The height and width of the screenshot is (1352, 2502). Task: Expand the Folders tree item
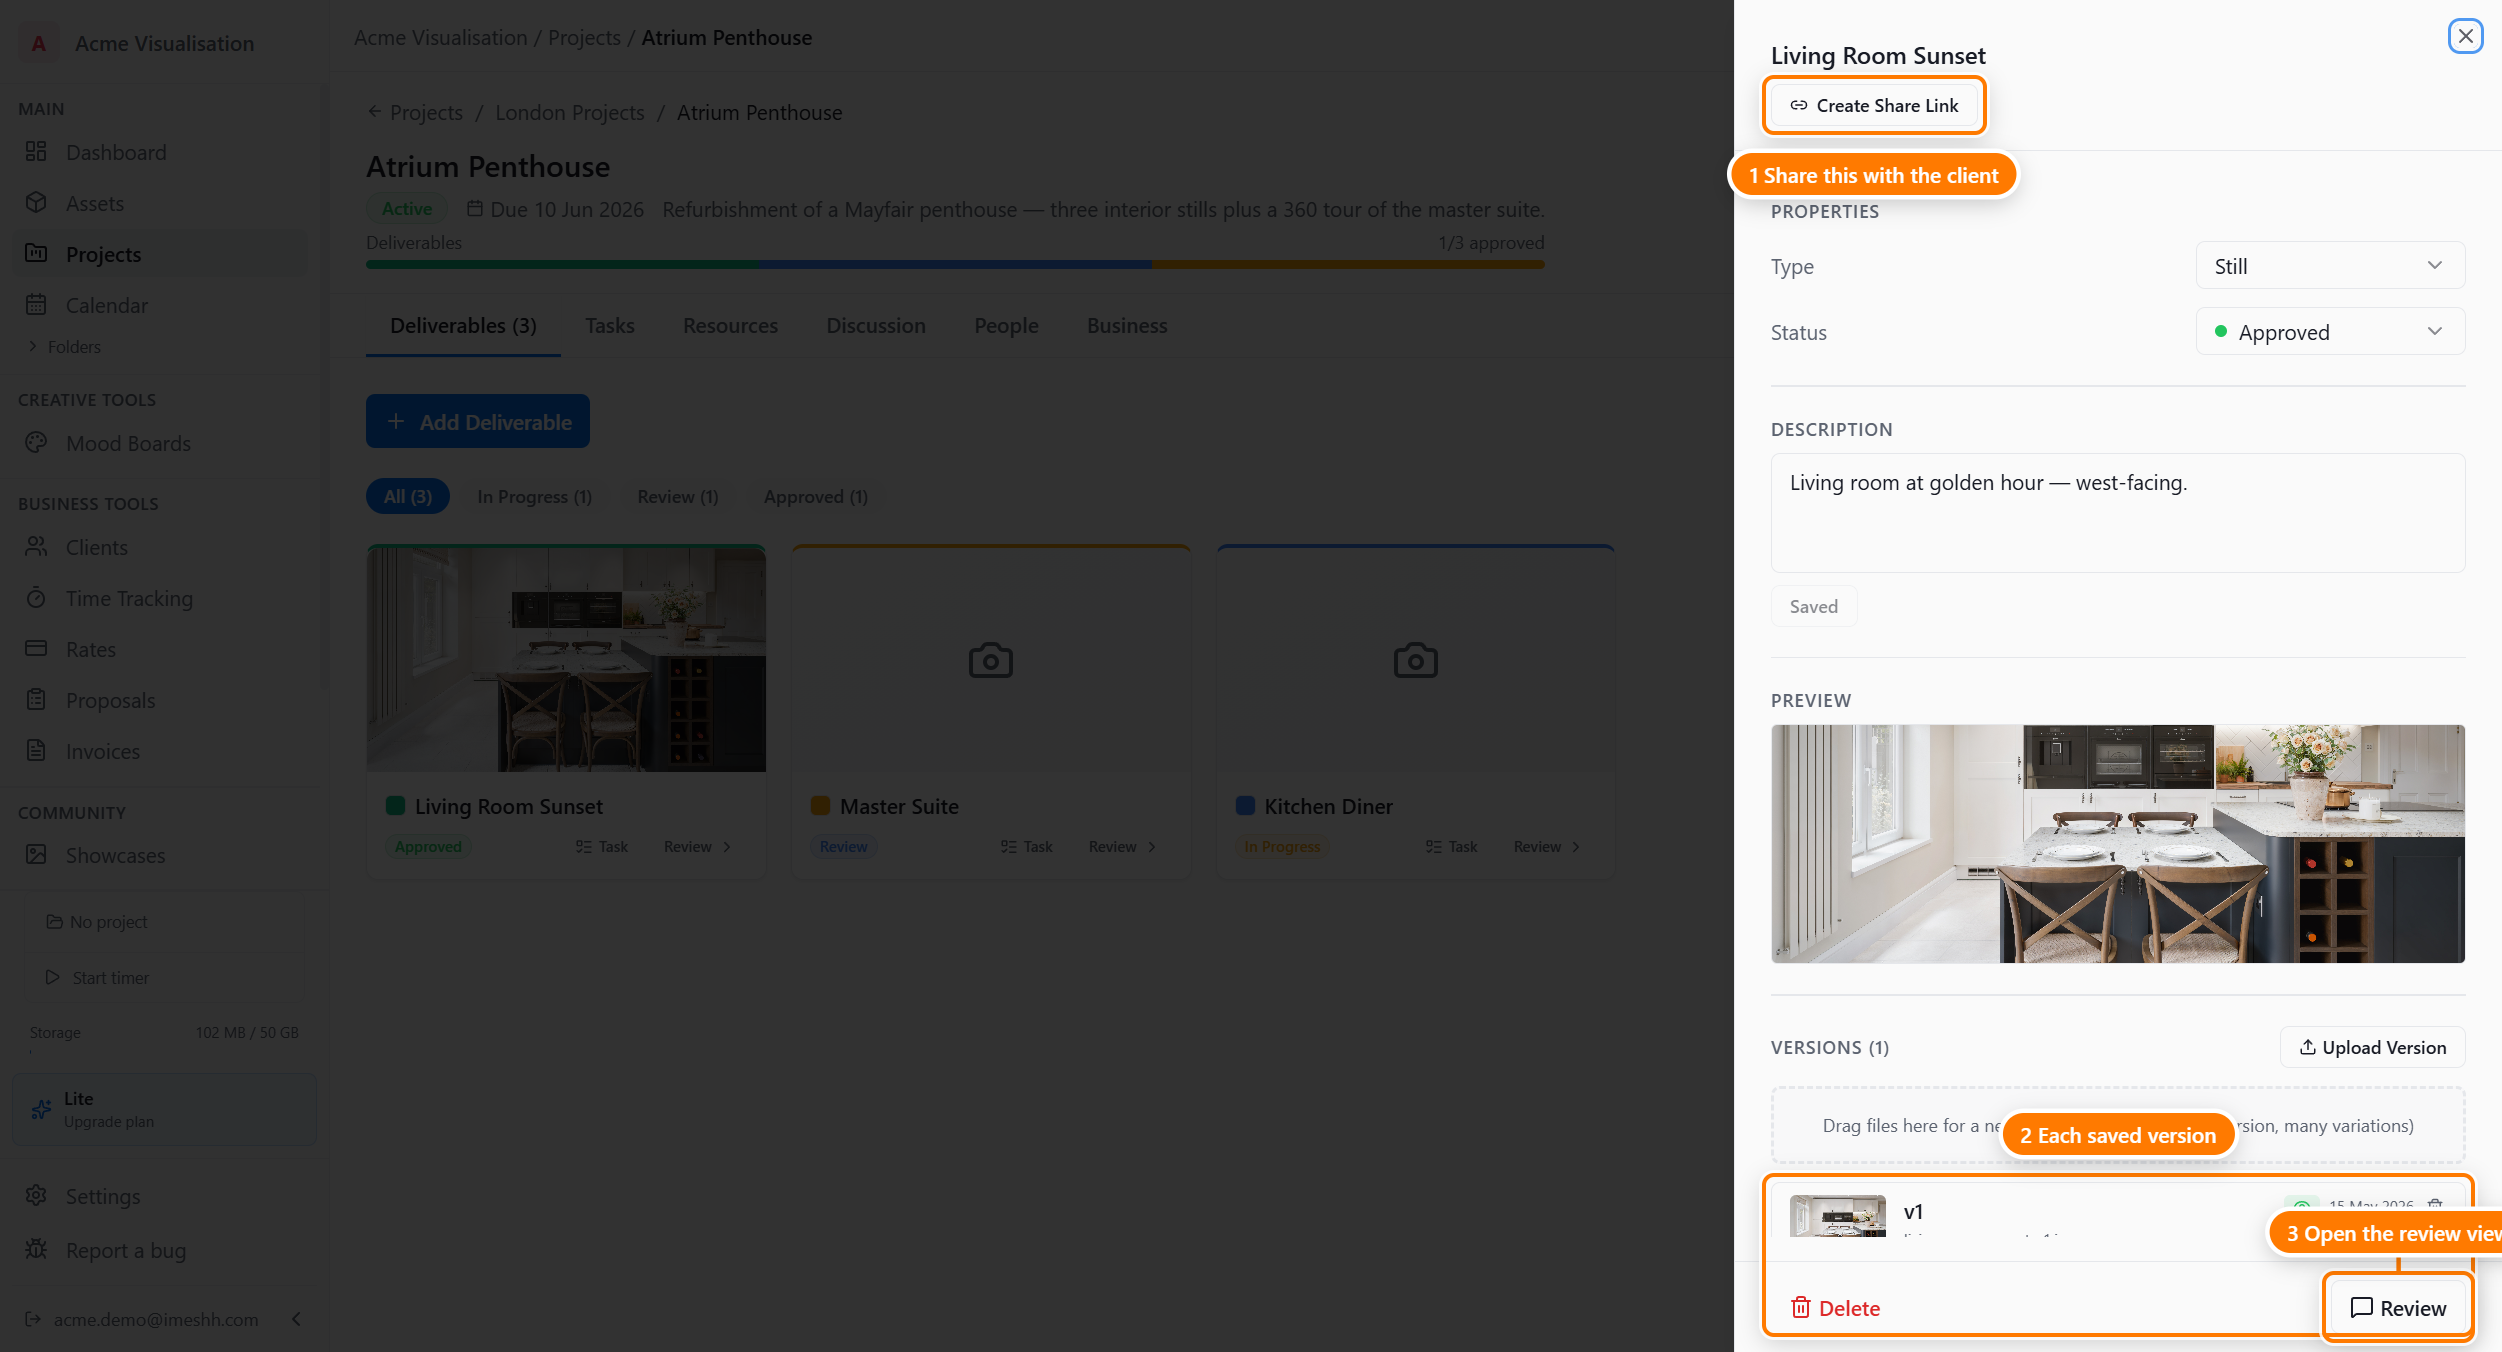[65, 347]
